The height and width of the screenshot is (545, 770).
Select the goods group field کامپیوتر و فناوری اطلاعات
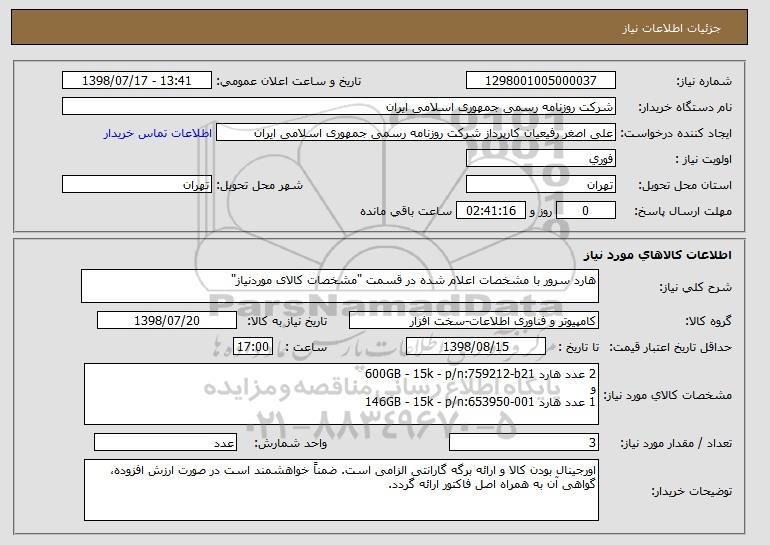pos(474,321)
